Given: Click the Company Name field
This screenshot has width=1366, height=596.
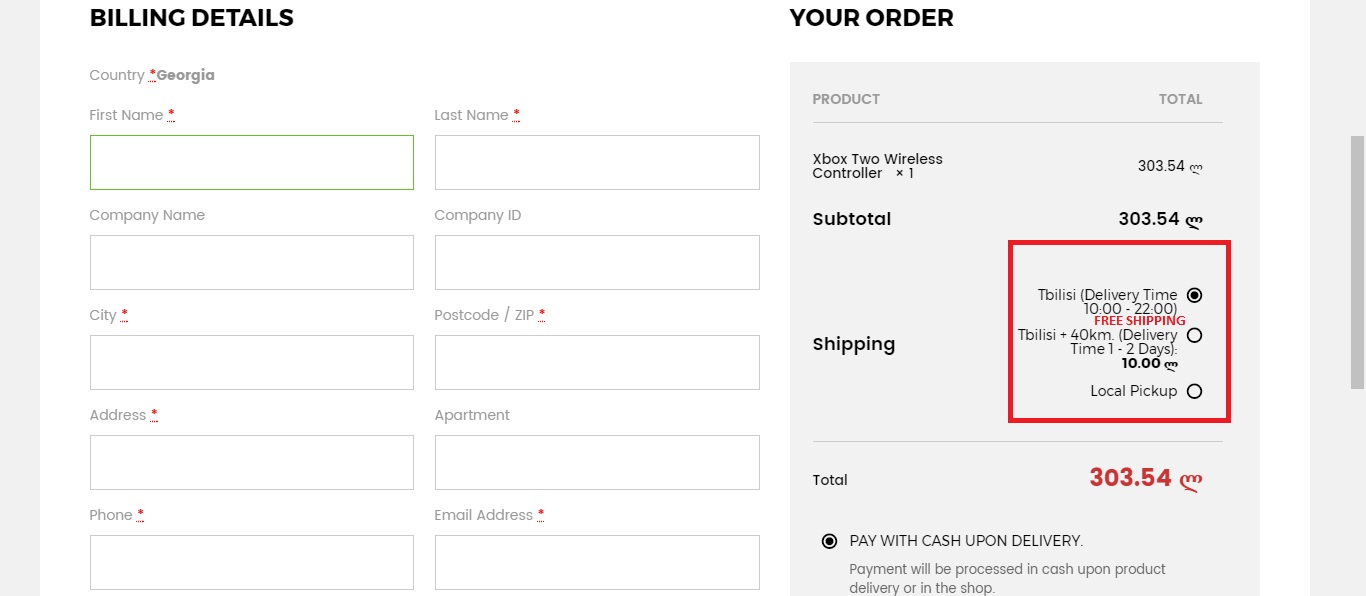Looking at the screenshot, I should click(x=251, y=262).
